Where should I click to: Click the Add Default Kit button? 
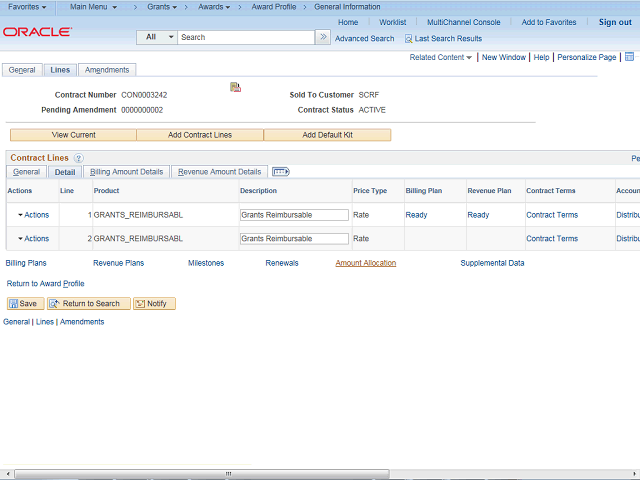(x=327, y=135)
